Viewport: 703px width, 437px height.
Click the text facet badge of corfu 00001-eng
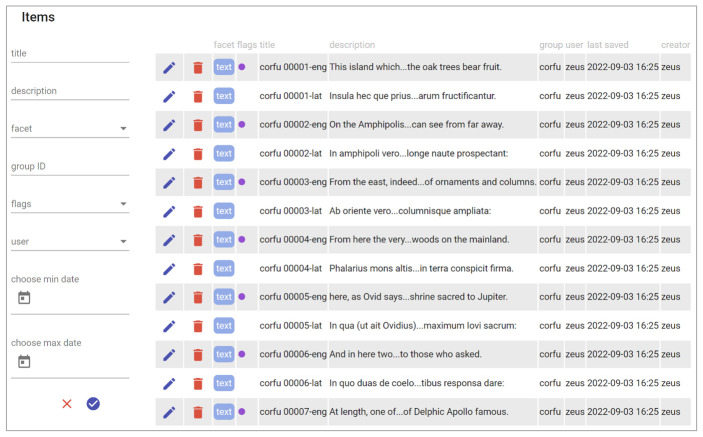point(224,67)
